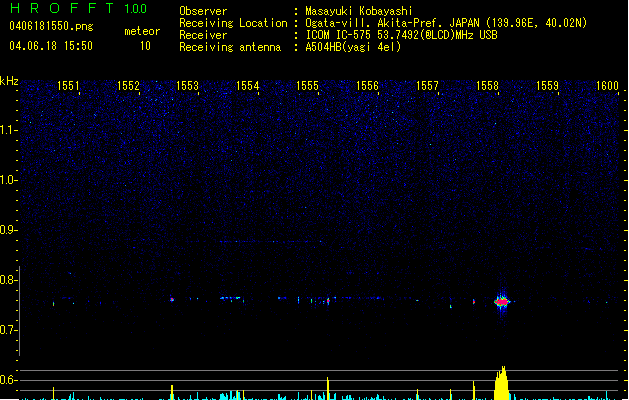Click the faint horizontal trace near 0.88 kHz
The image size is (629, 400).
point(271,242)
